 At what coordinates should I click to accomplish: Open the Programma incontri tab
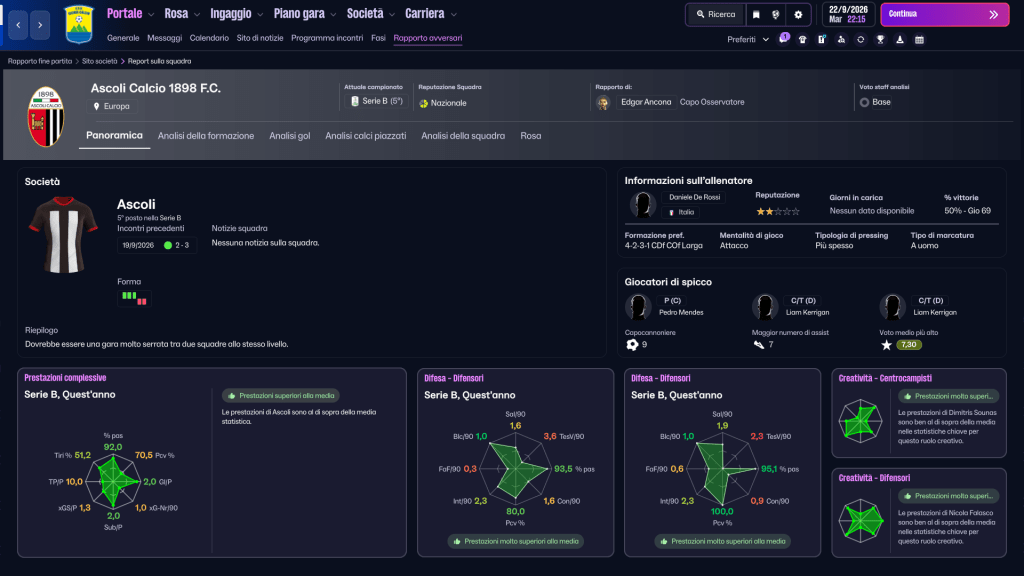(327, 38)
